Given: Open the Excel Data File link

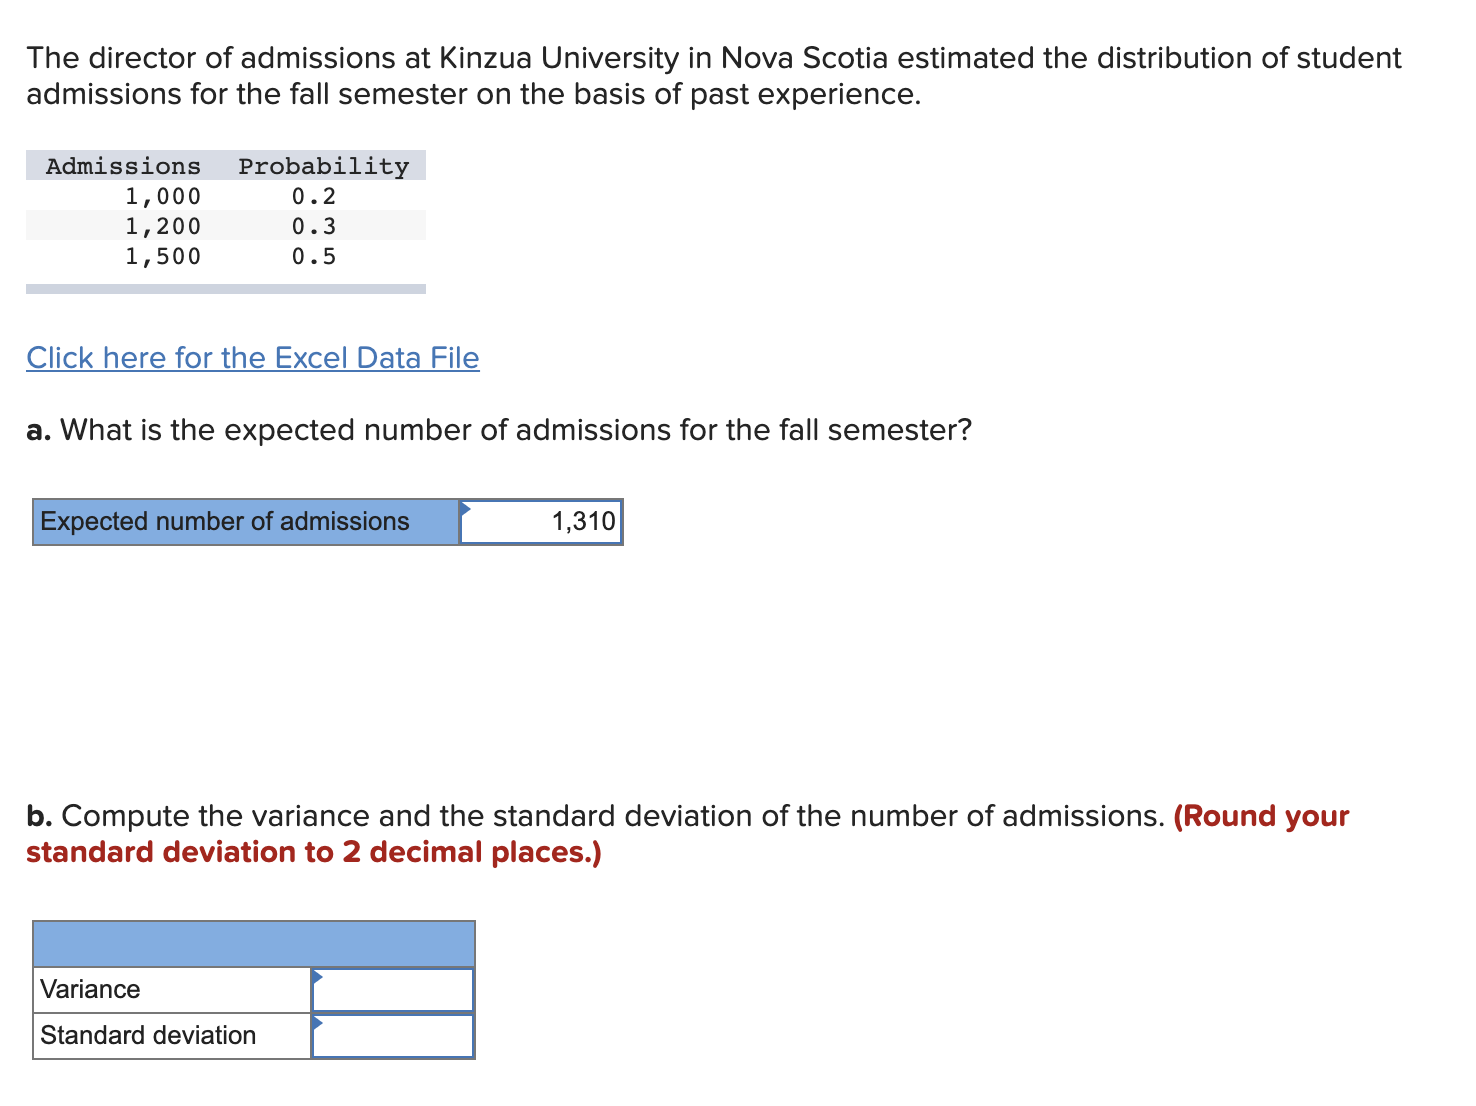Looking at the screenshot, I should 252,358.
